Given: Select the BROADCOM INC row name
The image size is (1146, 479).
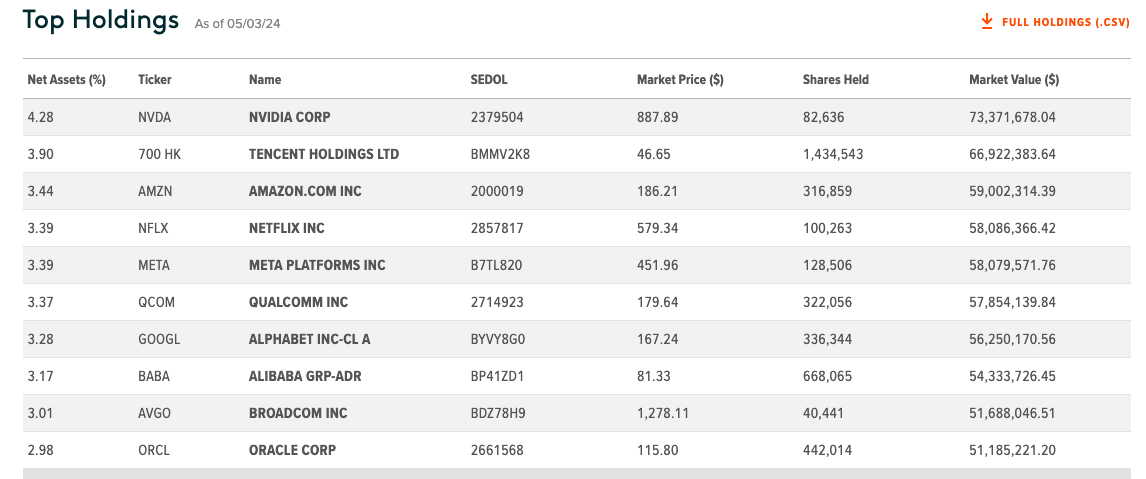Looking at the screenshot, I should pyautogui.click(x=298, y=413).
